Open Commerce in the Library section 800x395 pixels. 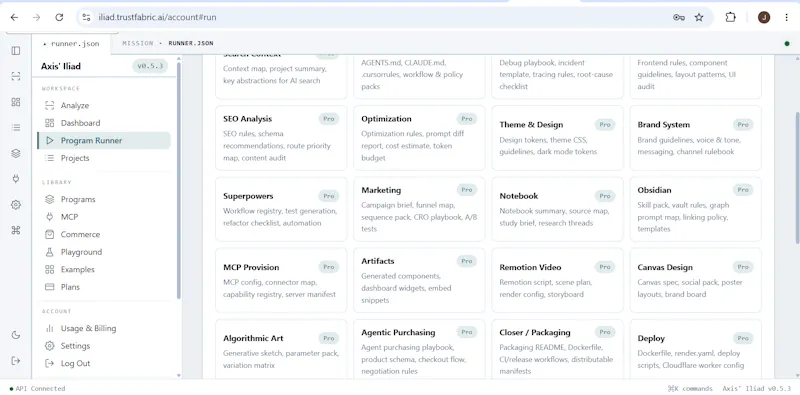click(x=104, y=235)
